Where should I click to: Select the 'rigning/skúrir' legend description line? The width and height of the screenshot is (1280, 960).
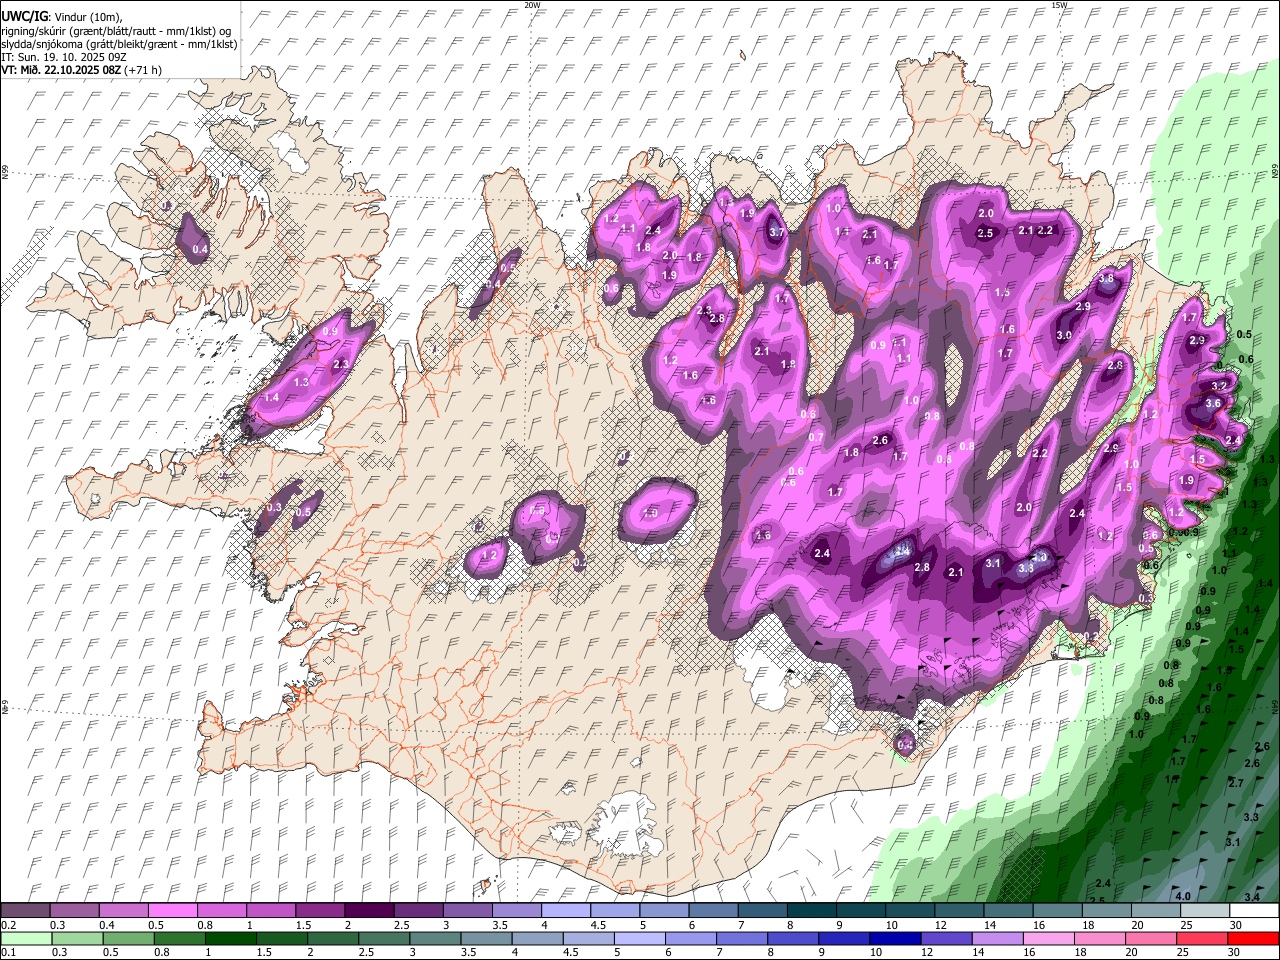(x=114, y=30)
